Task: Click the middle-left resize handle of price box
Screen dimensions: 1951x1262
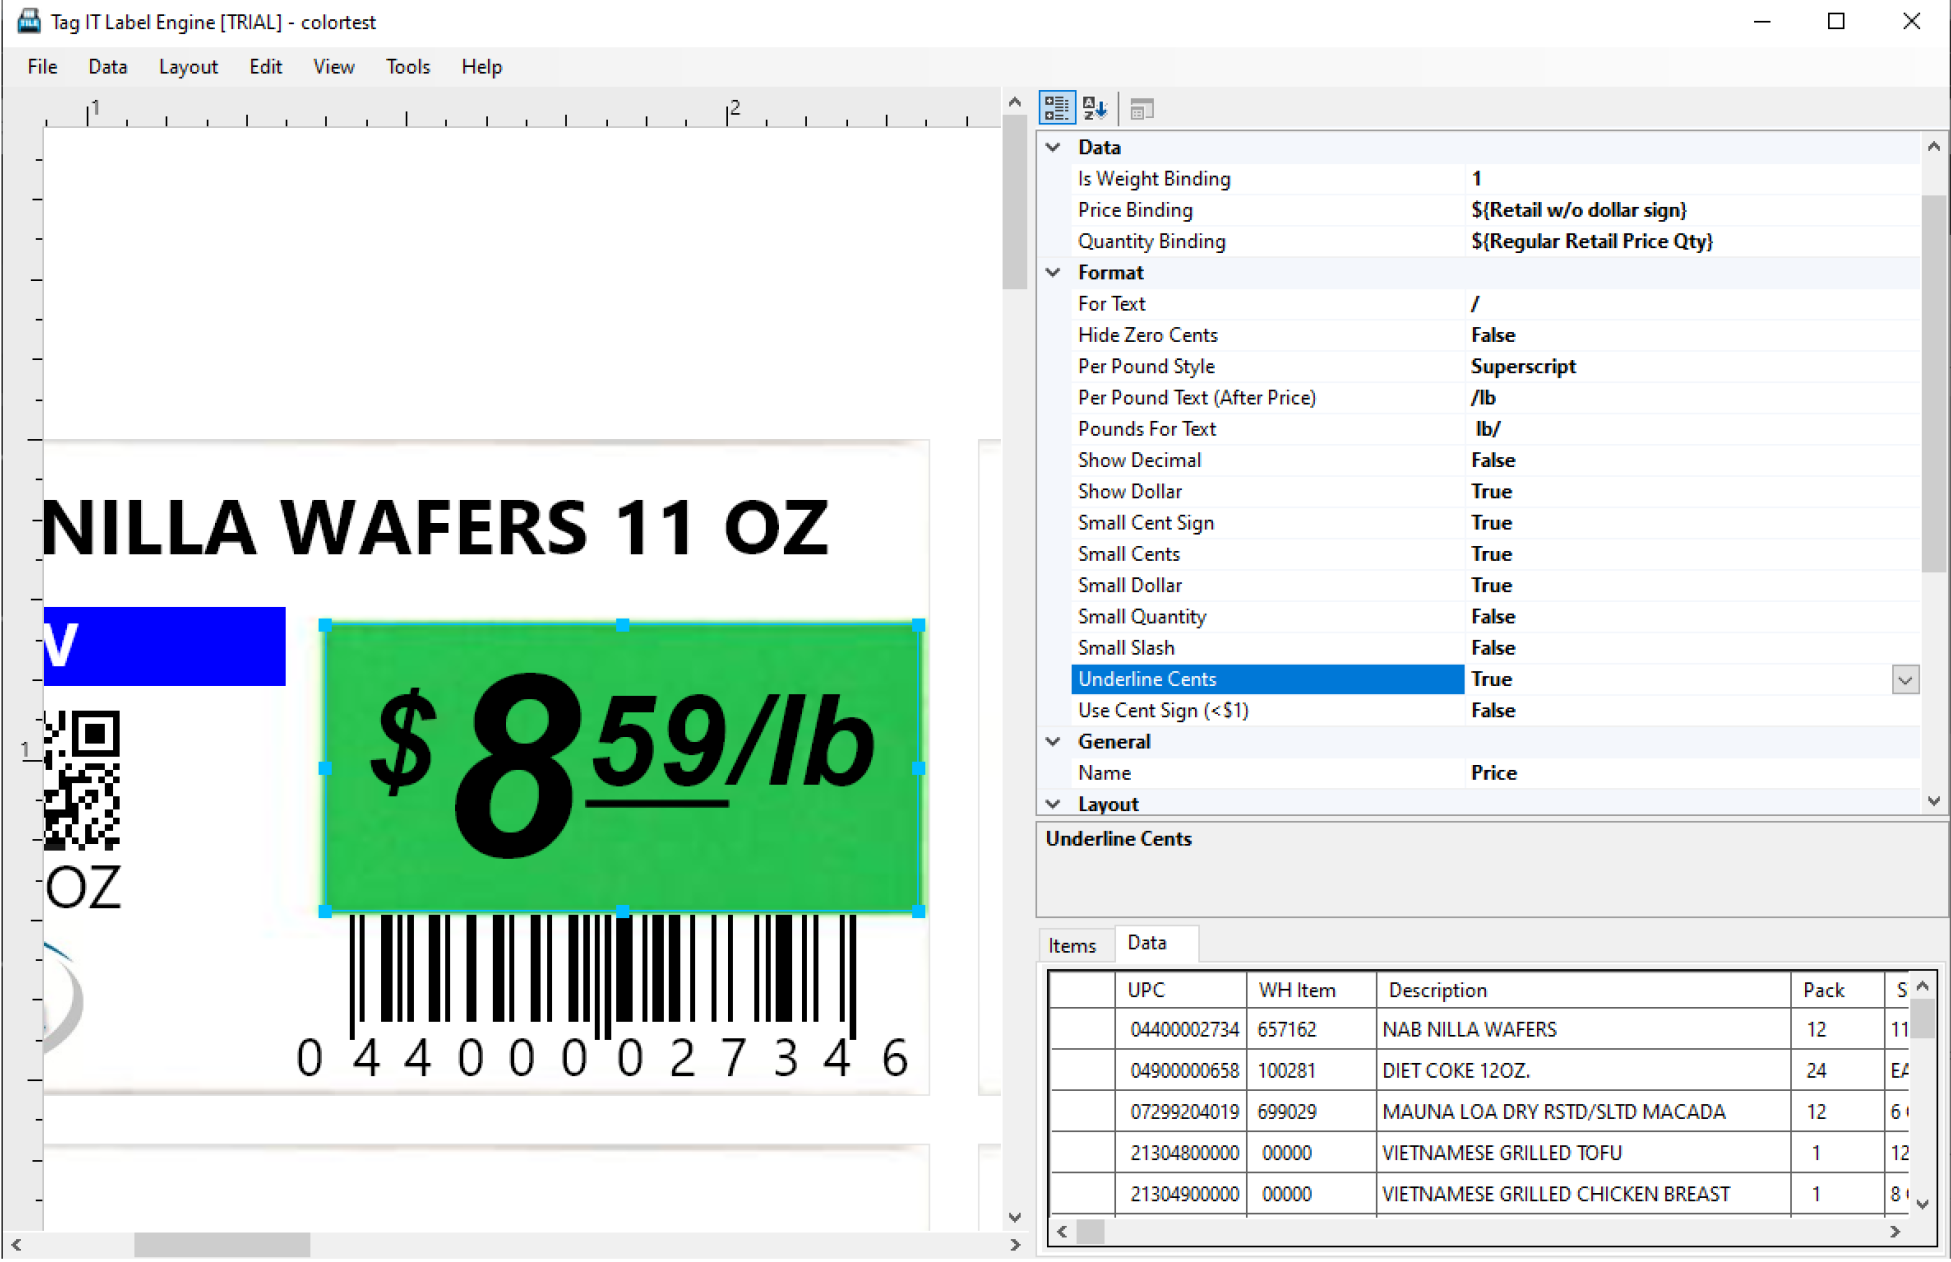Action: tap(325, 768)
